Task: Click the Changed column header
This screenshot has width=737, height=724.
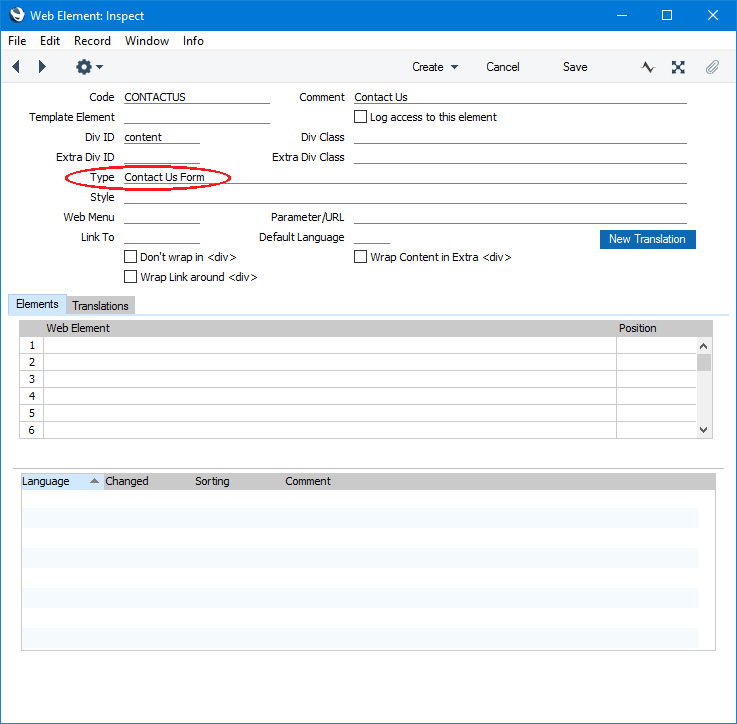Action: pos(126,481)
